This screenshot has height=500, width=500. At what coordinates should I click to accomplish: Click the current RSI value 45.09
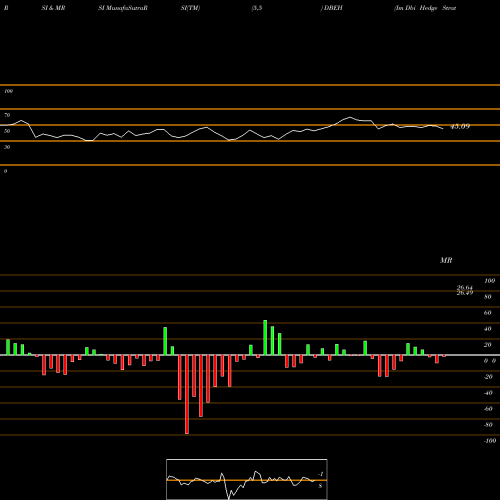(460, 126)
